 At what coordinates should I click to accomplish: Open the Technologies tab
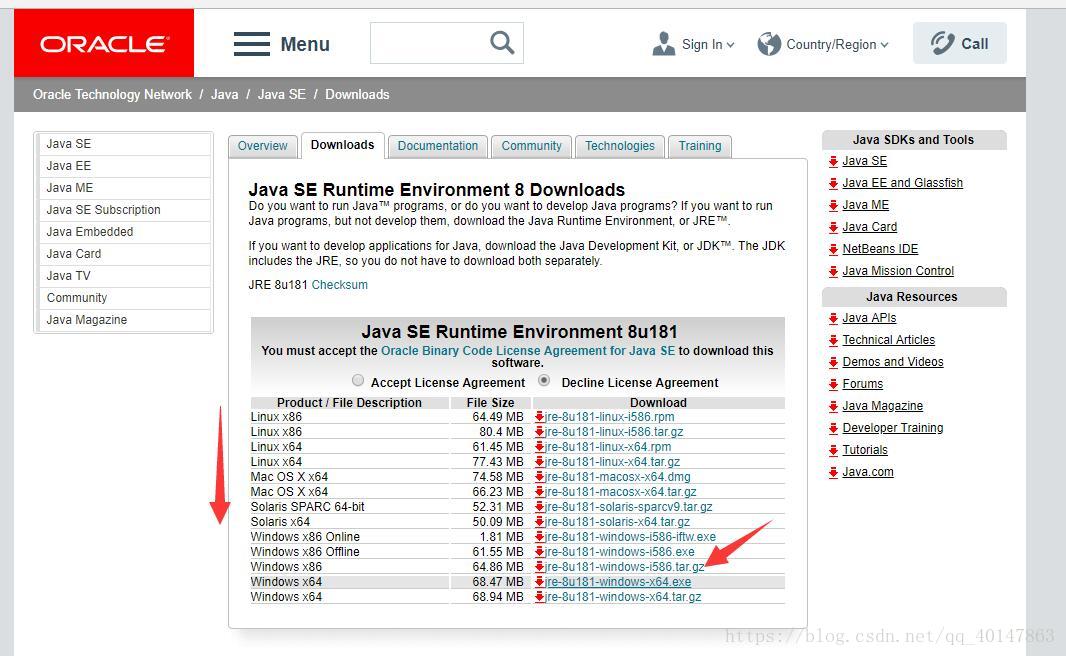(620, 146)
